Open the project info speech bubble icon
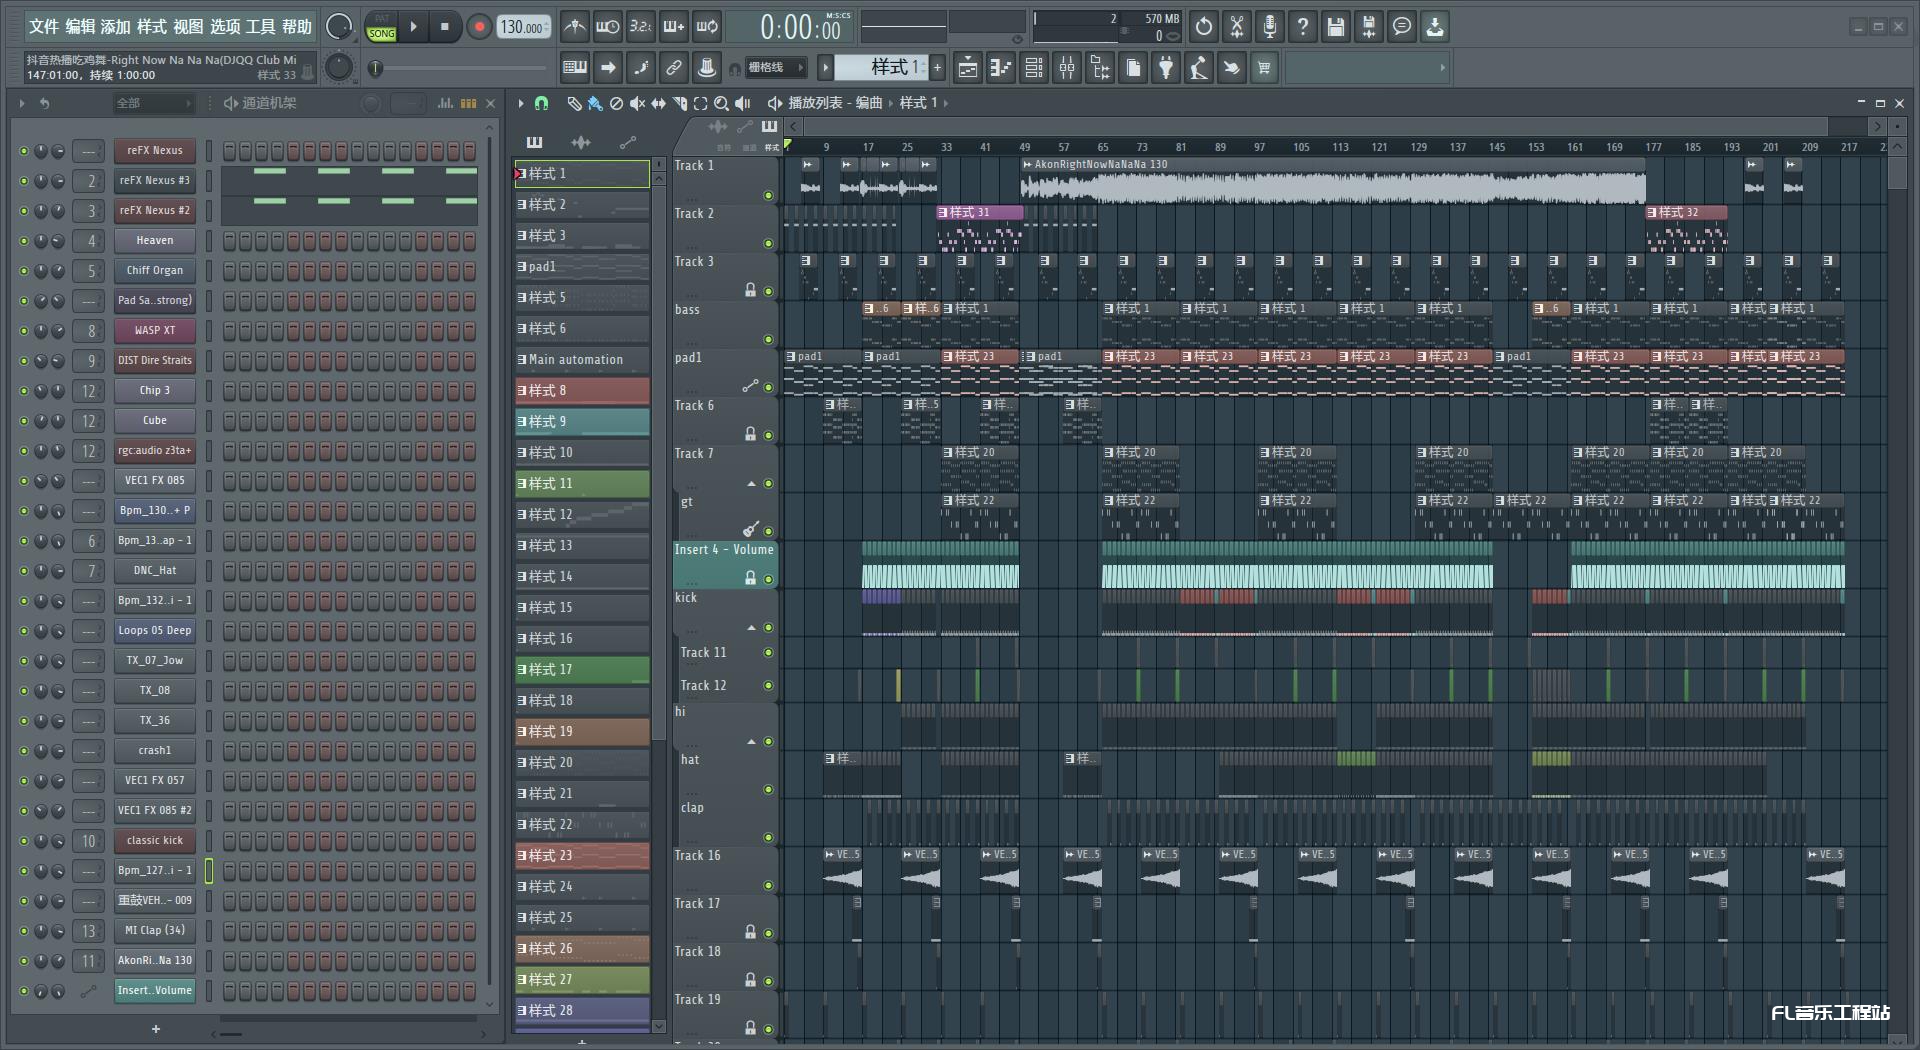Viewport: 1920px width, 1050px height. 1402,27
